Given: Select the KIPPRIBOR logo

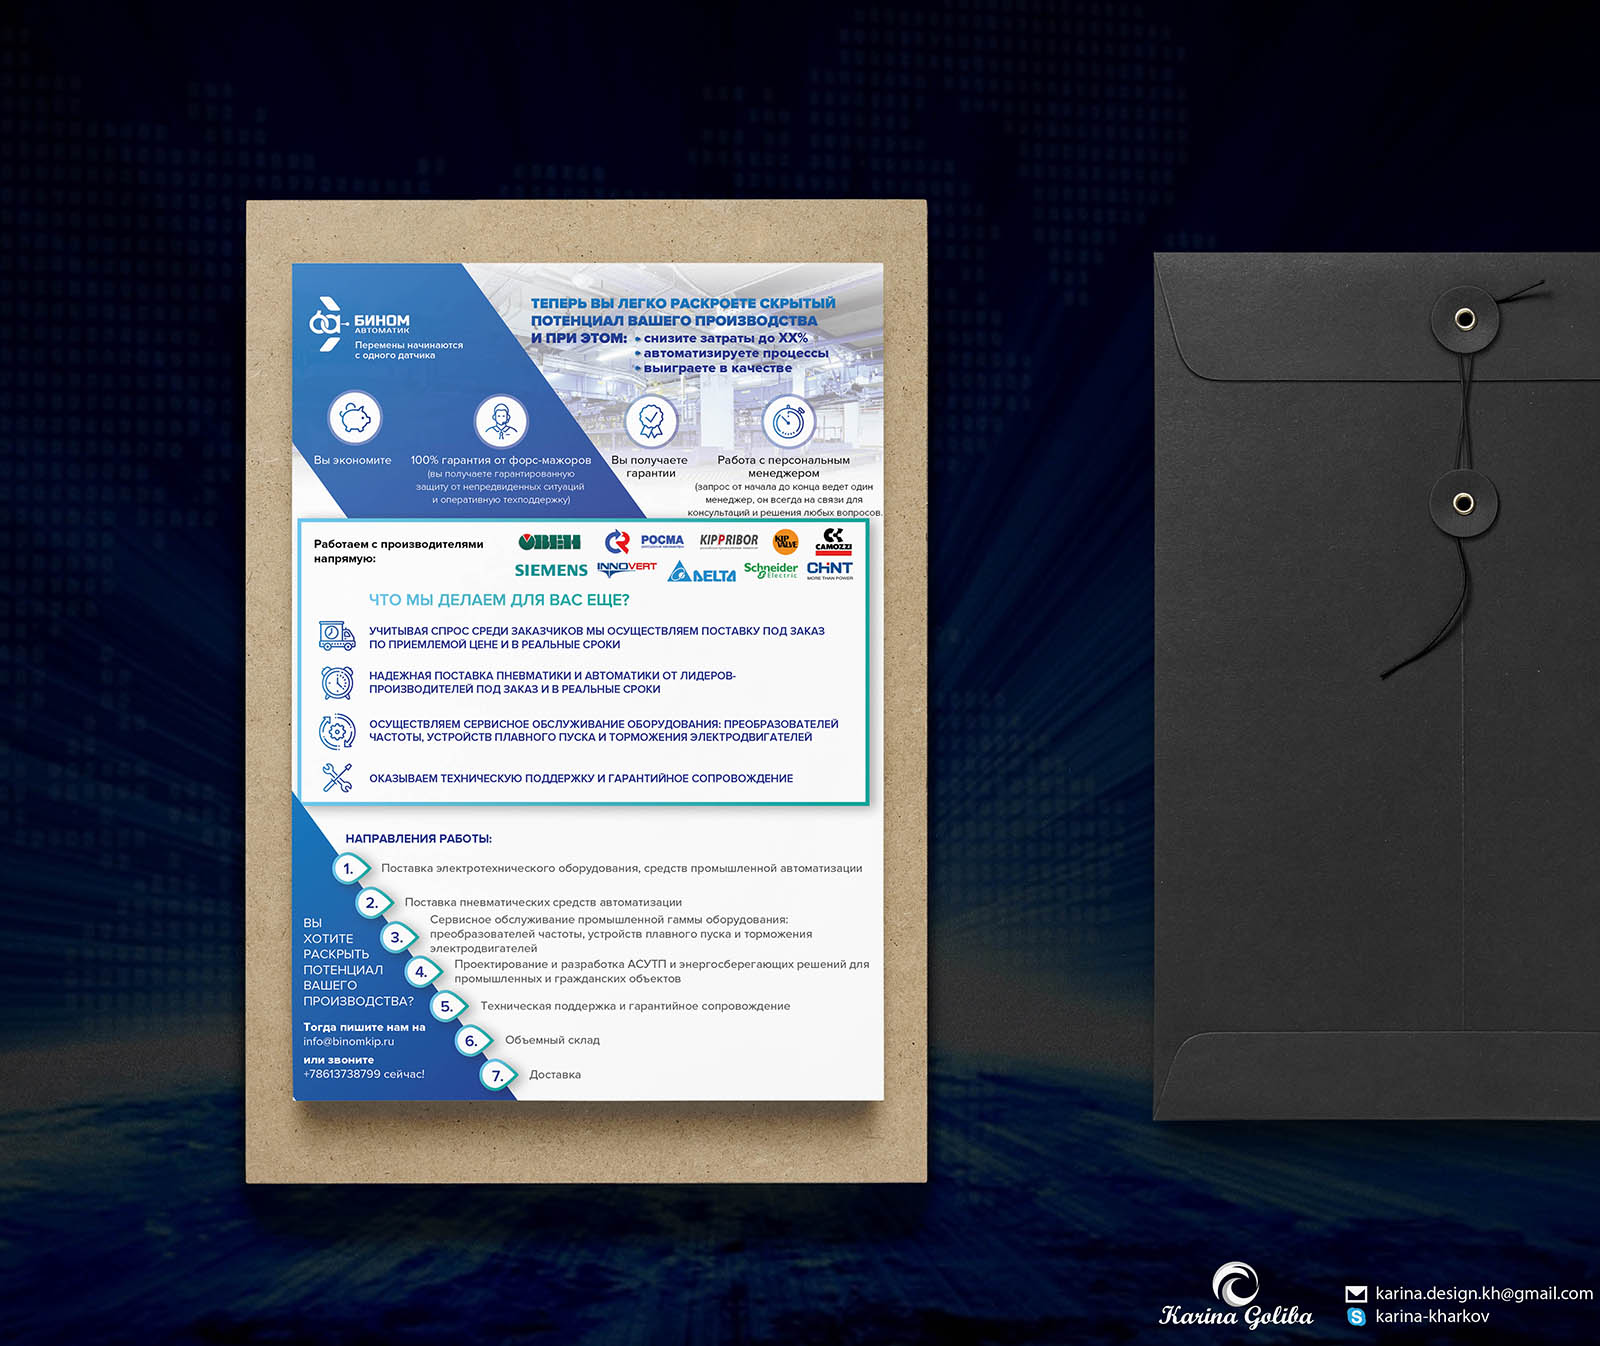Looking at the screenshot, I should coord(729,541).
